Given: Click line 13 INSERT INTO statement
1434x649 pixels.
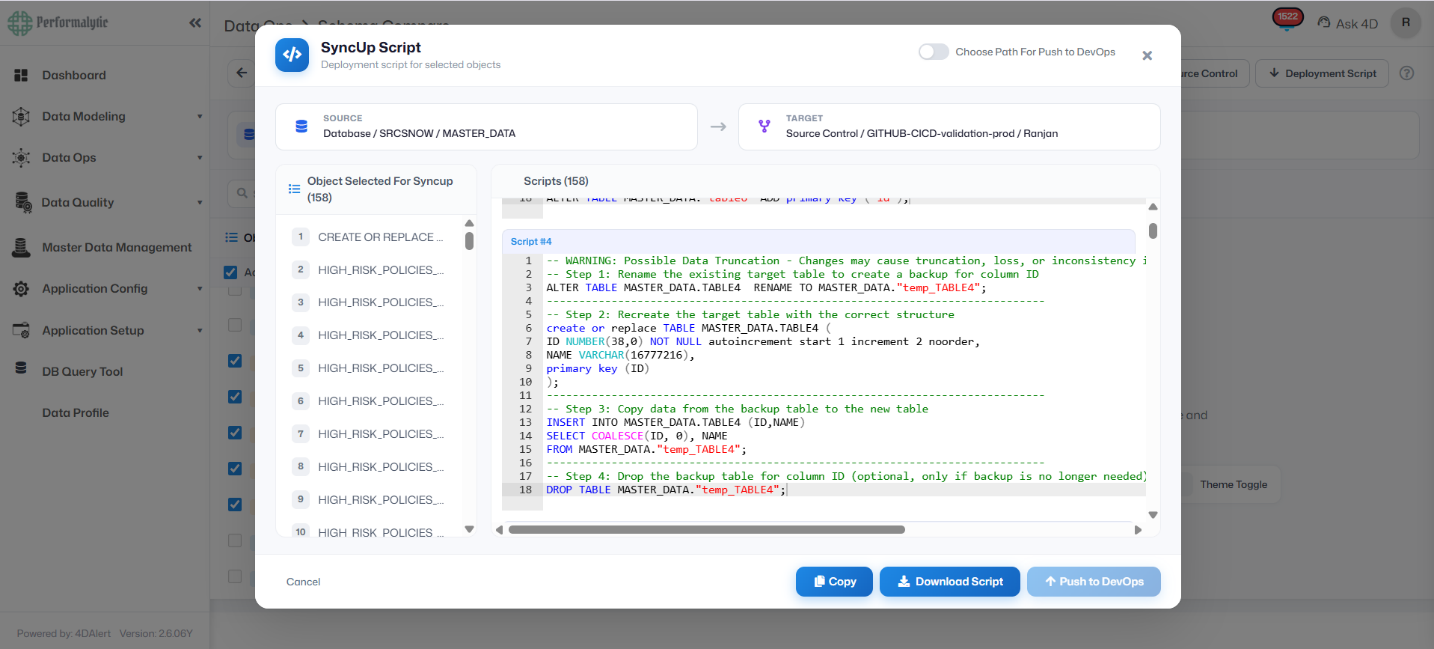Looking at the screenshot, I should click(x=675, y=422).
